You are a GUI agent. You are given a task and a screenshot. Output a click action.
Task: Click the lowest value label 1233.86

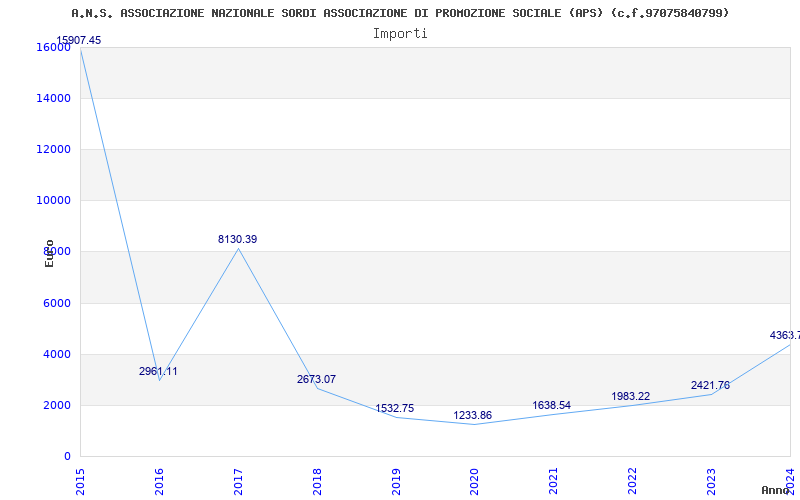pos(473,415)
